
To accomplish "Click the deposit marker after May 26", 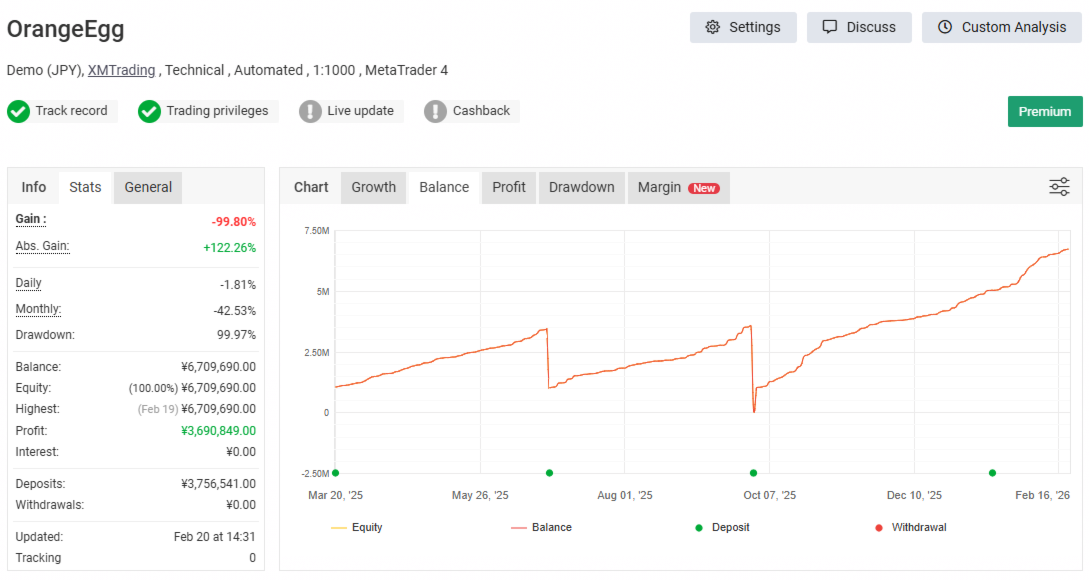I will click(x=549, y=473).
